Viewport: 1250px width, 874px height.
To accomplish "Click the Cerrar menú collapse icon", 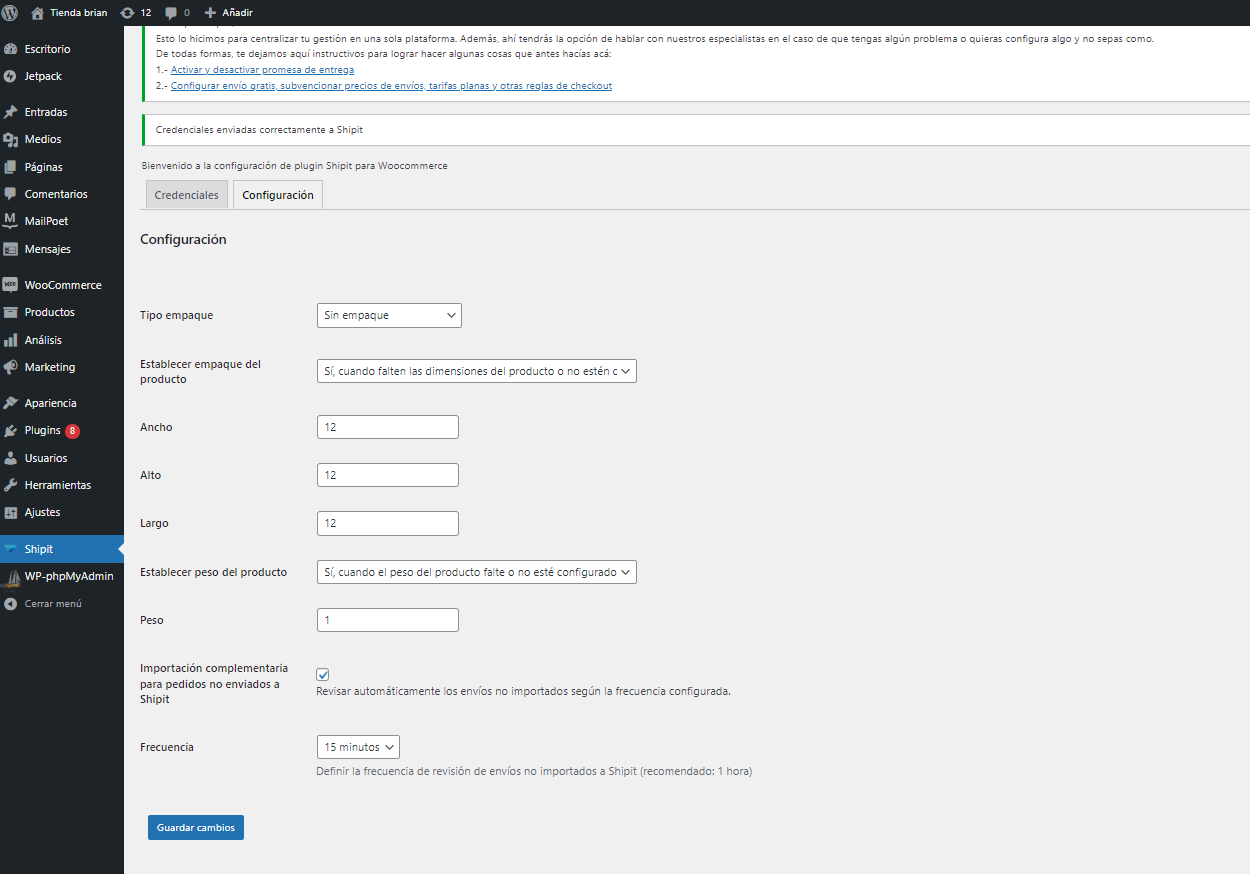I will (x=11, y=604).
